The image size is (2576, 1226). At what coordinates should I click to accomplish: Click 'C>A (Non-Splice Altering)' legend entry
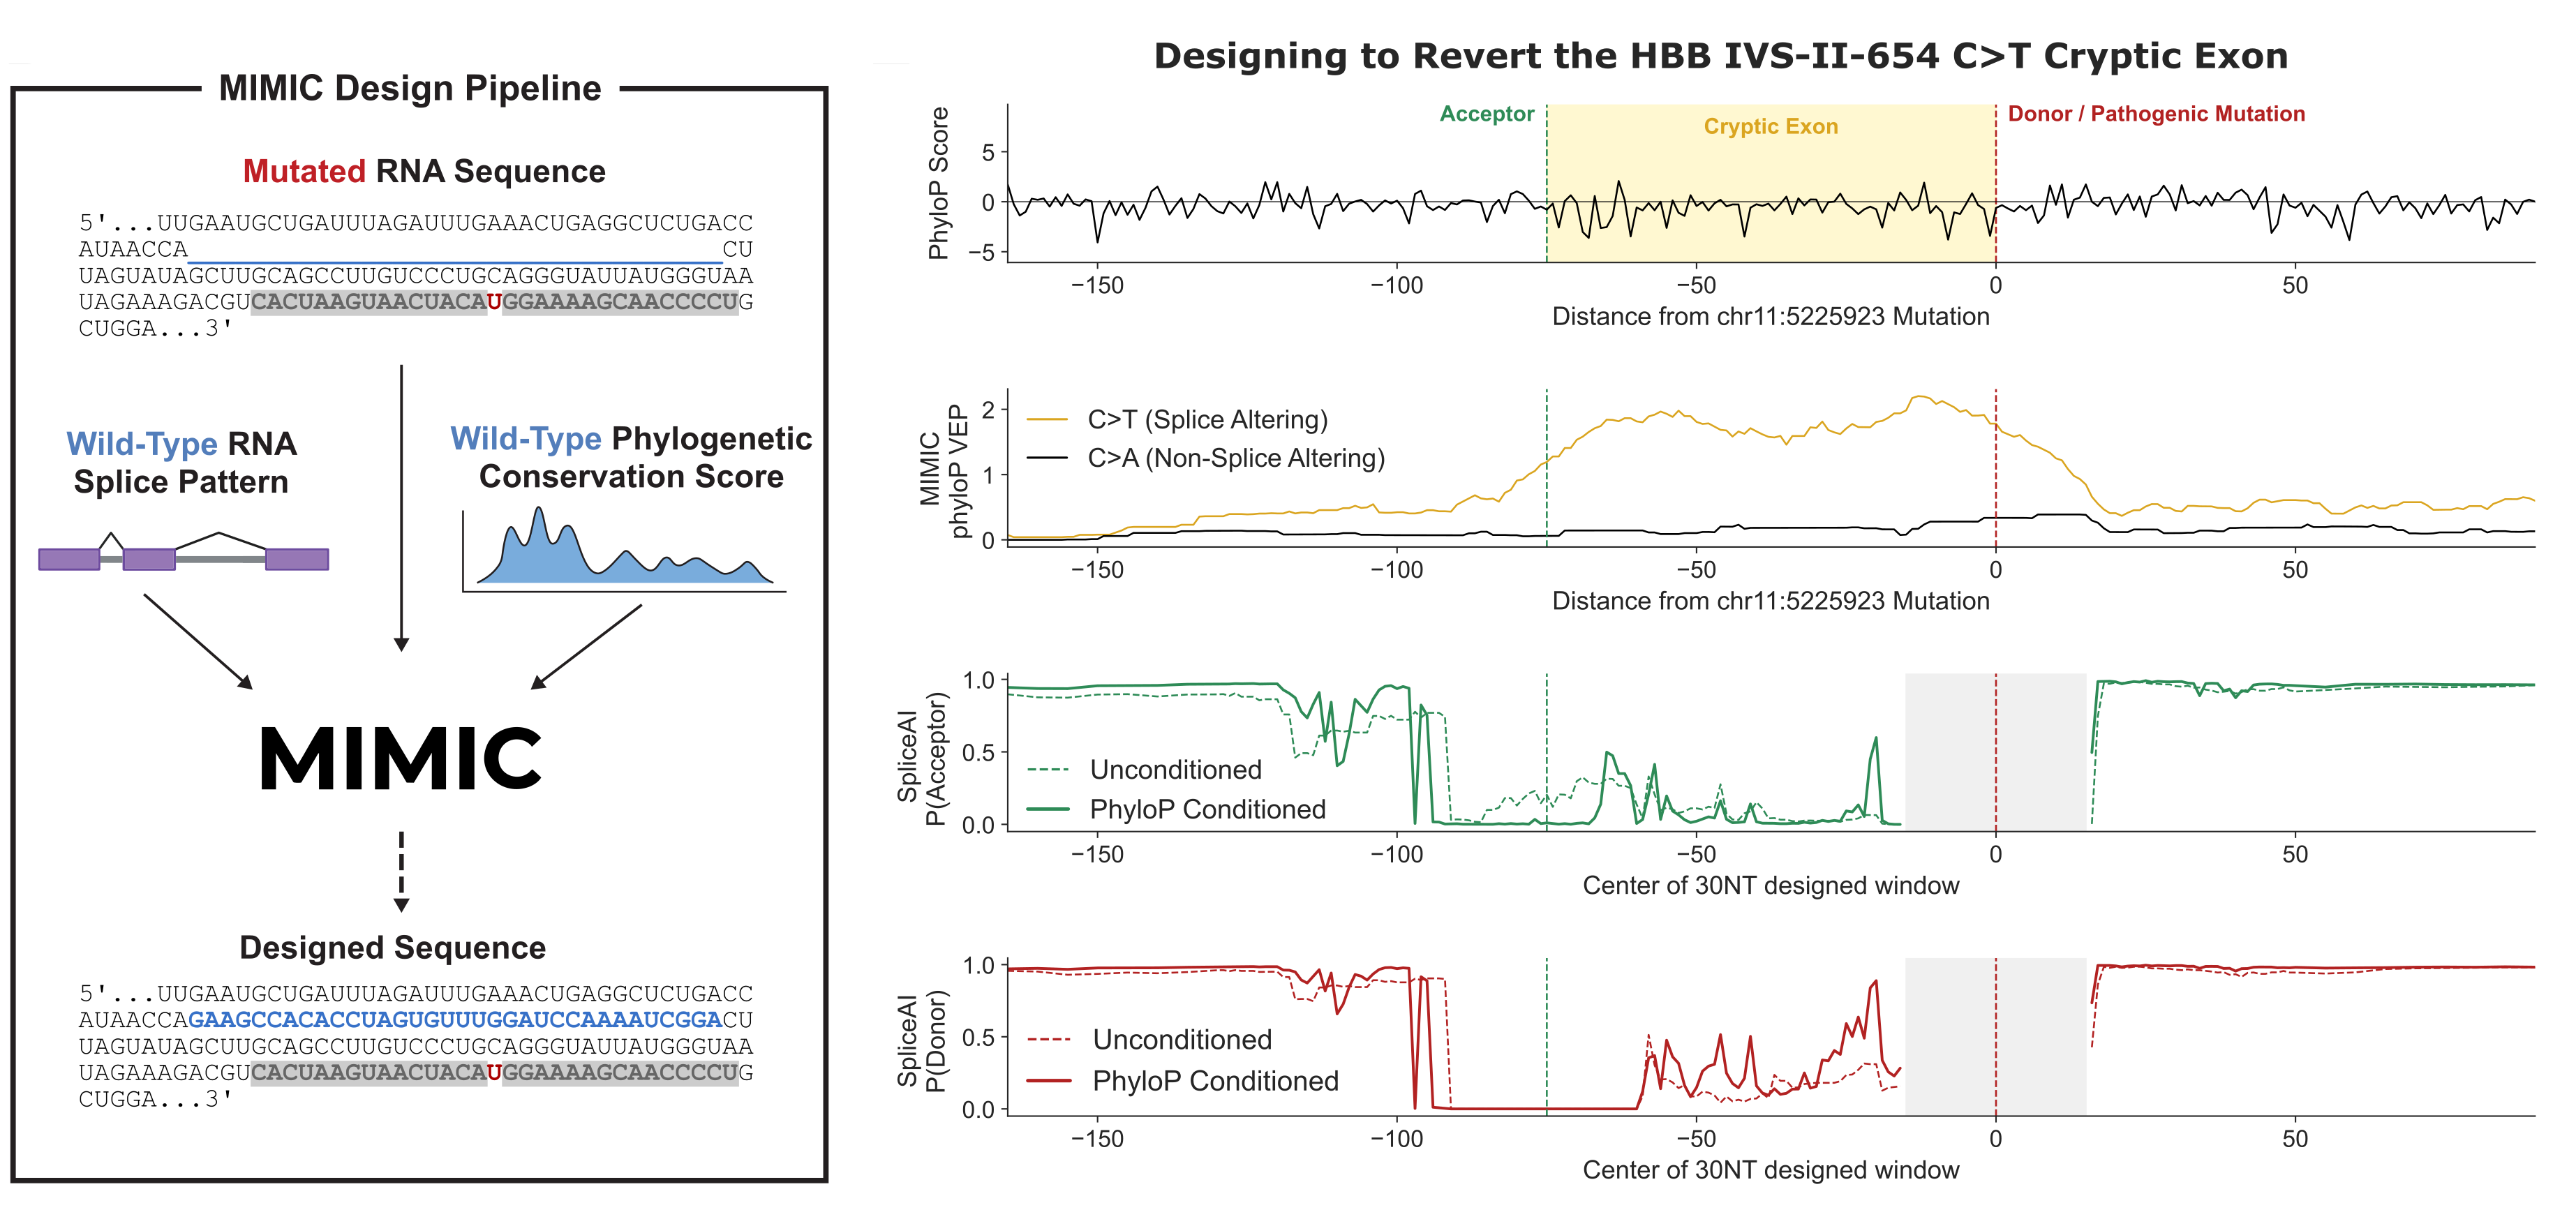pyautogui.click(x=1236, y=458)
